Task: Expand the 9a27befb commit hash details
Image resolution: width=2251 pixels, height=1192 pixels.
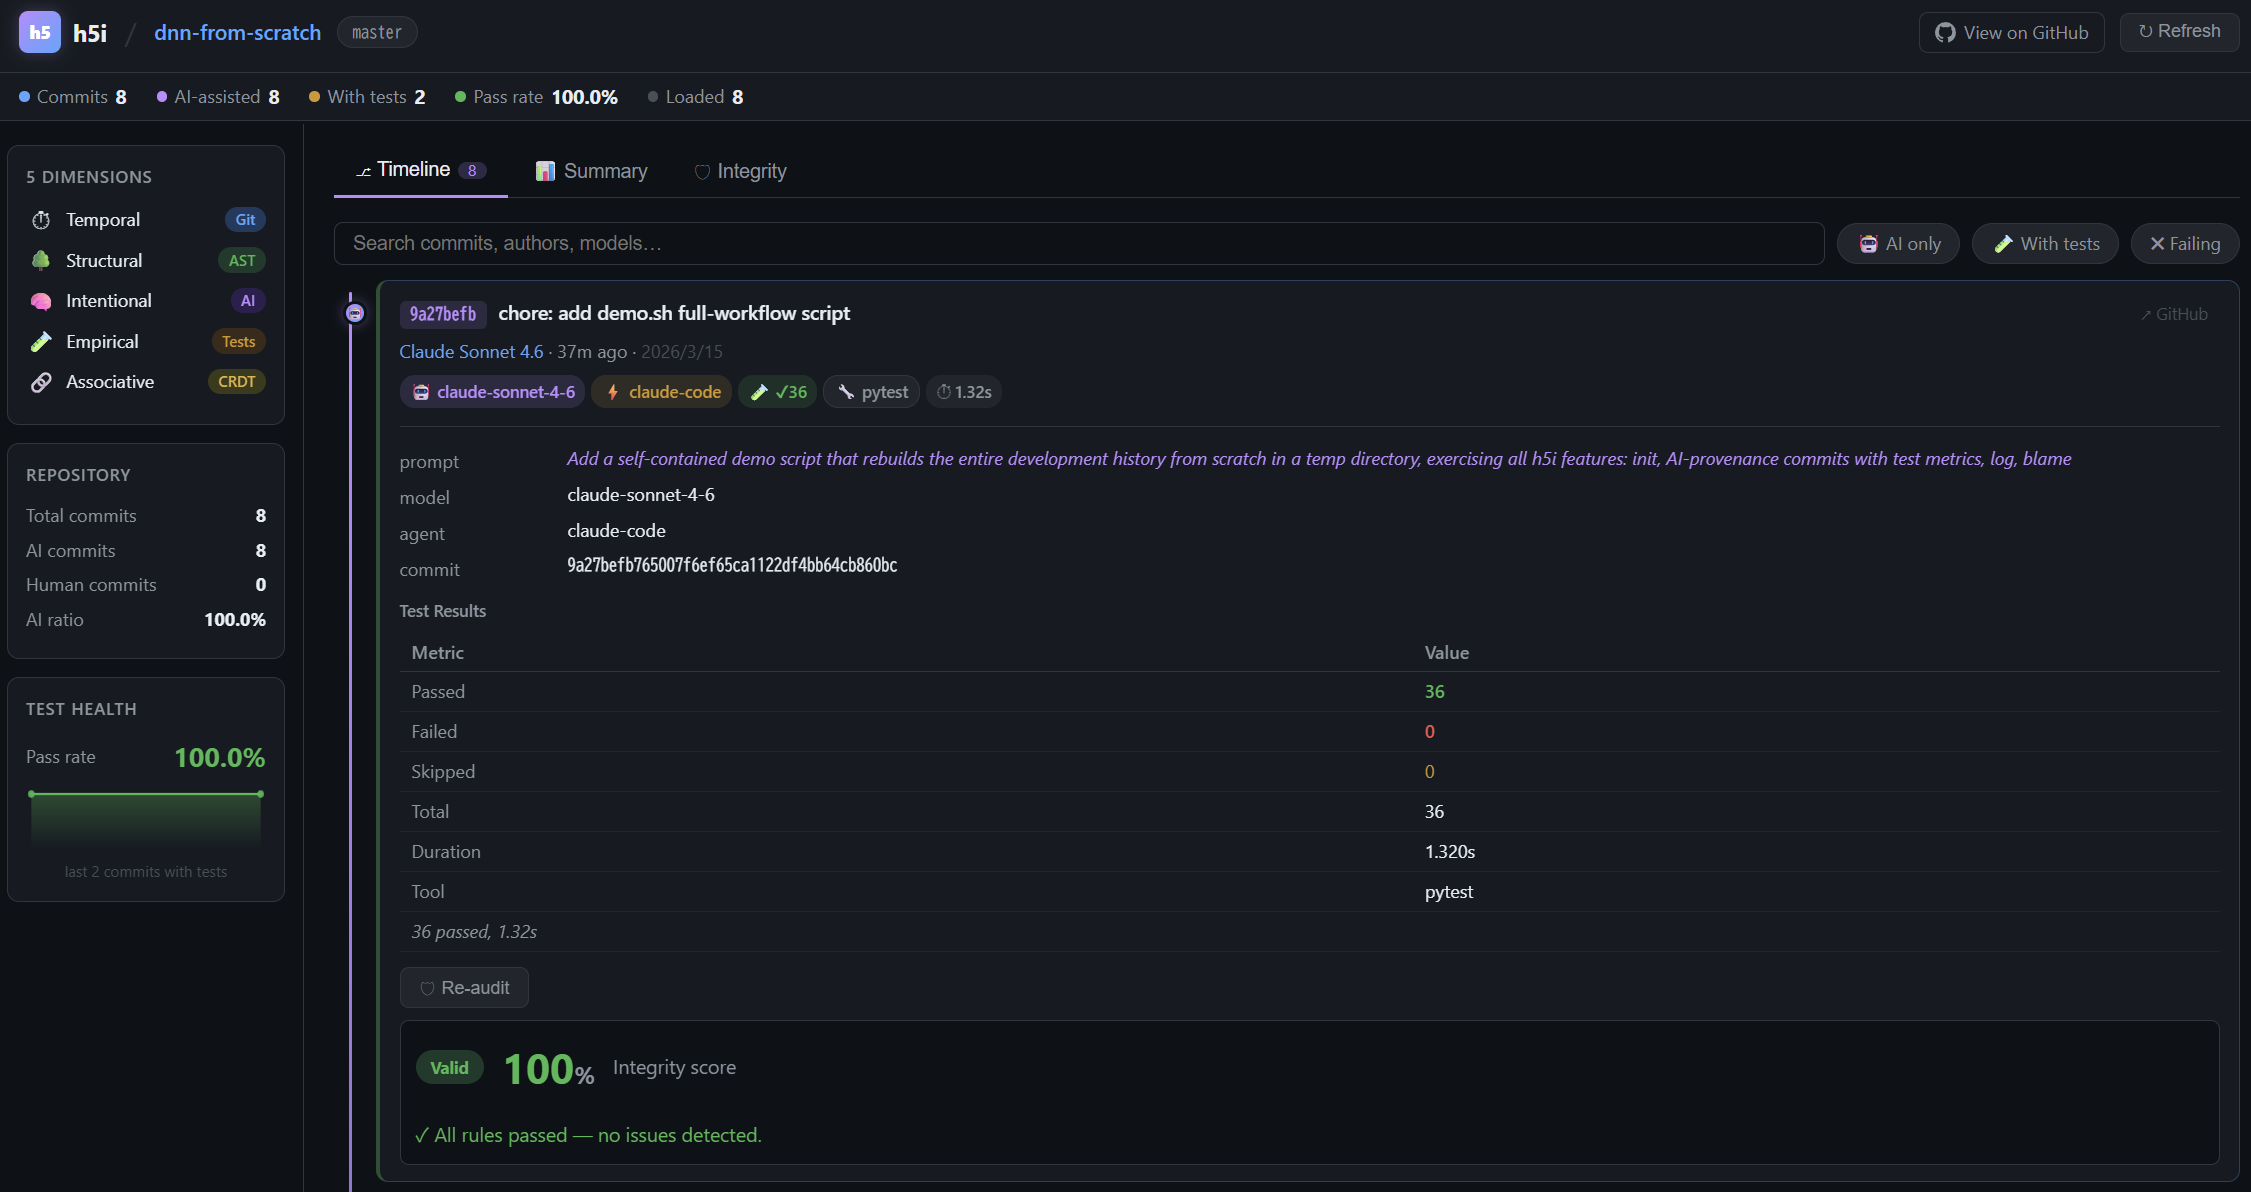Action: 443,313
